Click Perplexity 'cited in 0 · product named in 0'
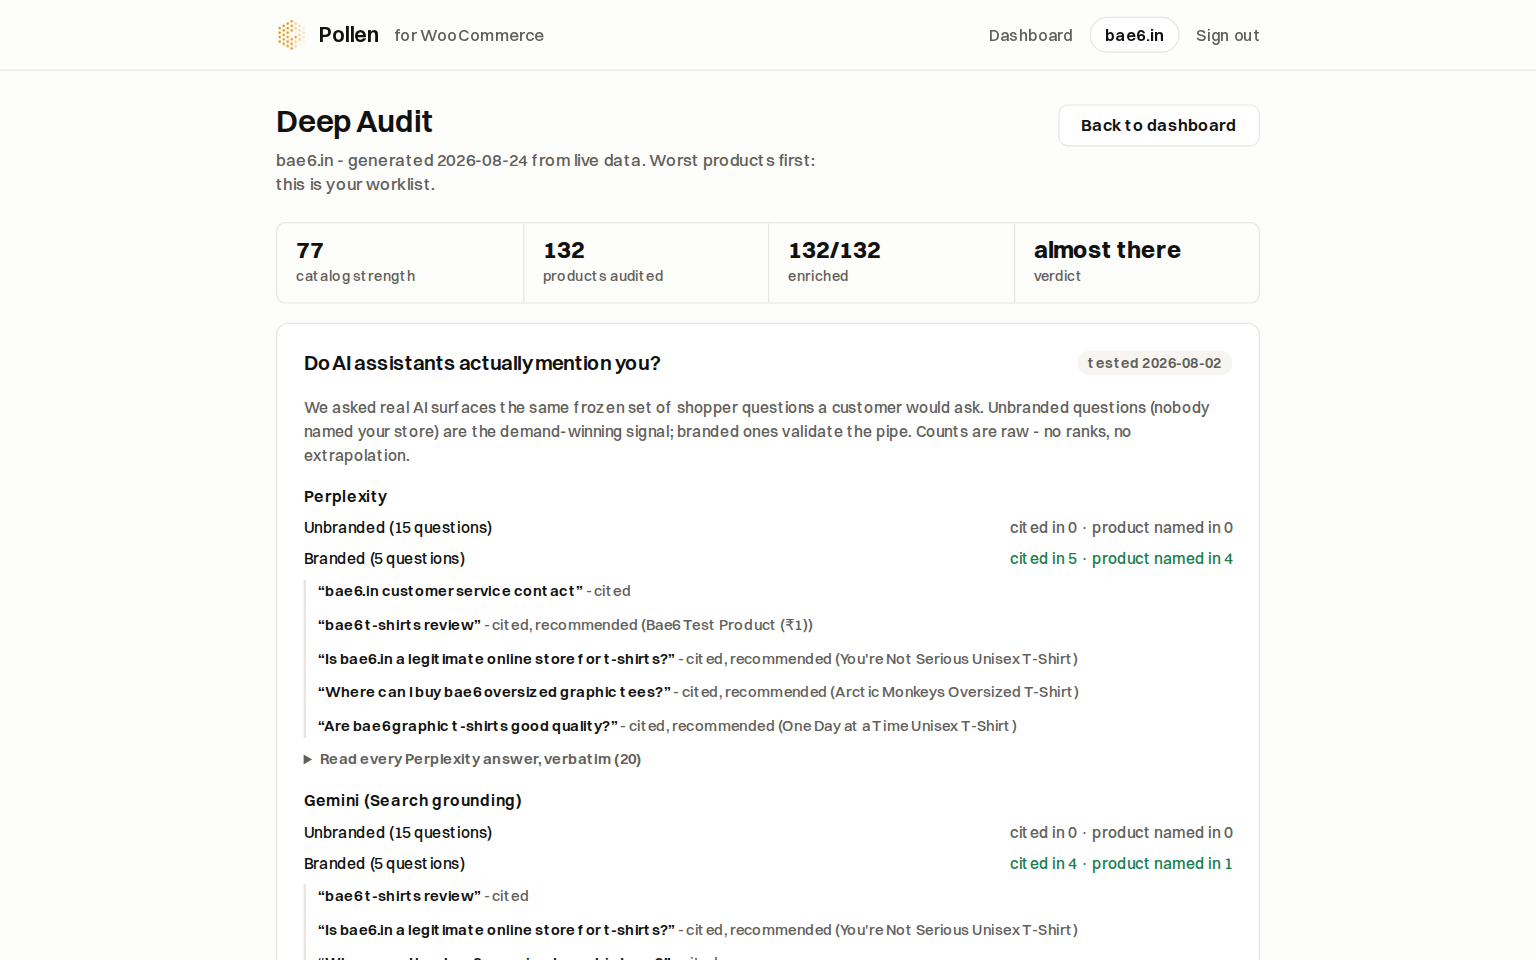 [x=1121, y=527]
